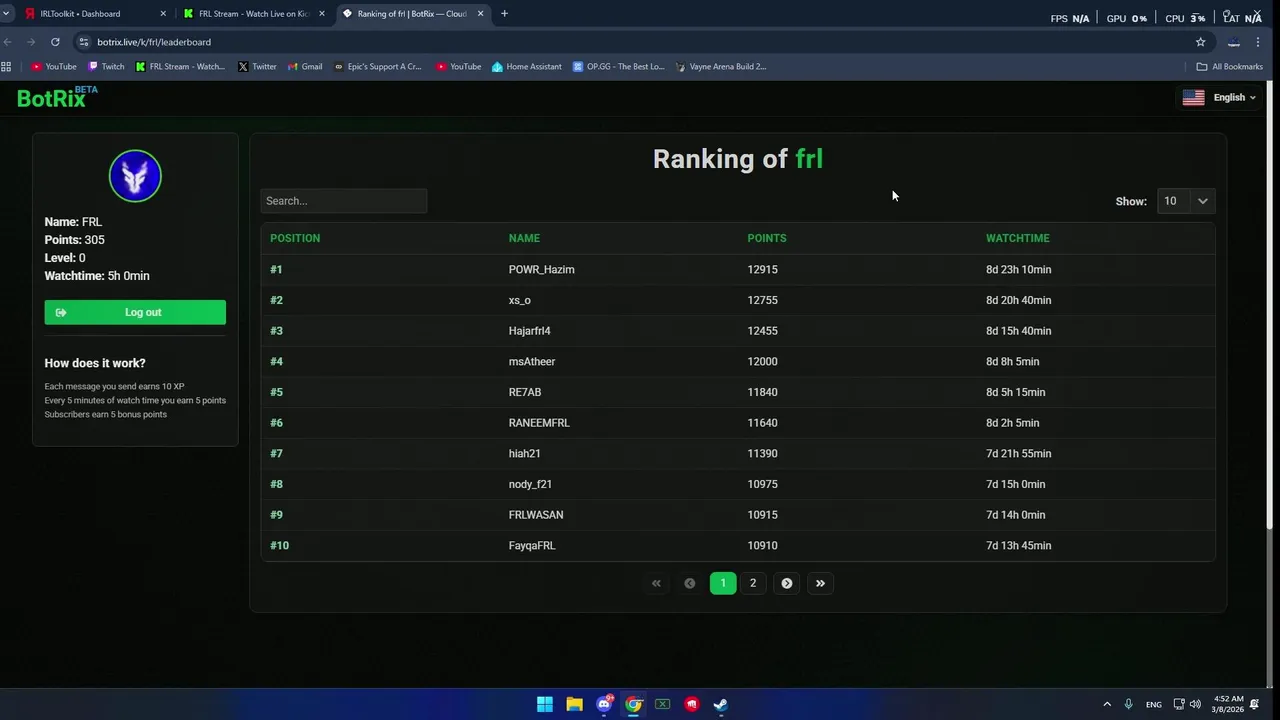Open the Show 10 rows dropdown
Image resolution: width=1280 pixels, height=720 pixels.
[1186, 201]
